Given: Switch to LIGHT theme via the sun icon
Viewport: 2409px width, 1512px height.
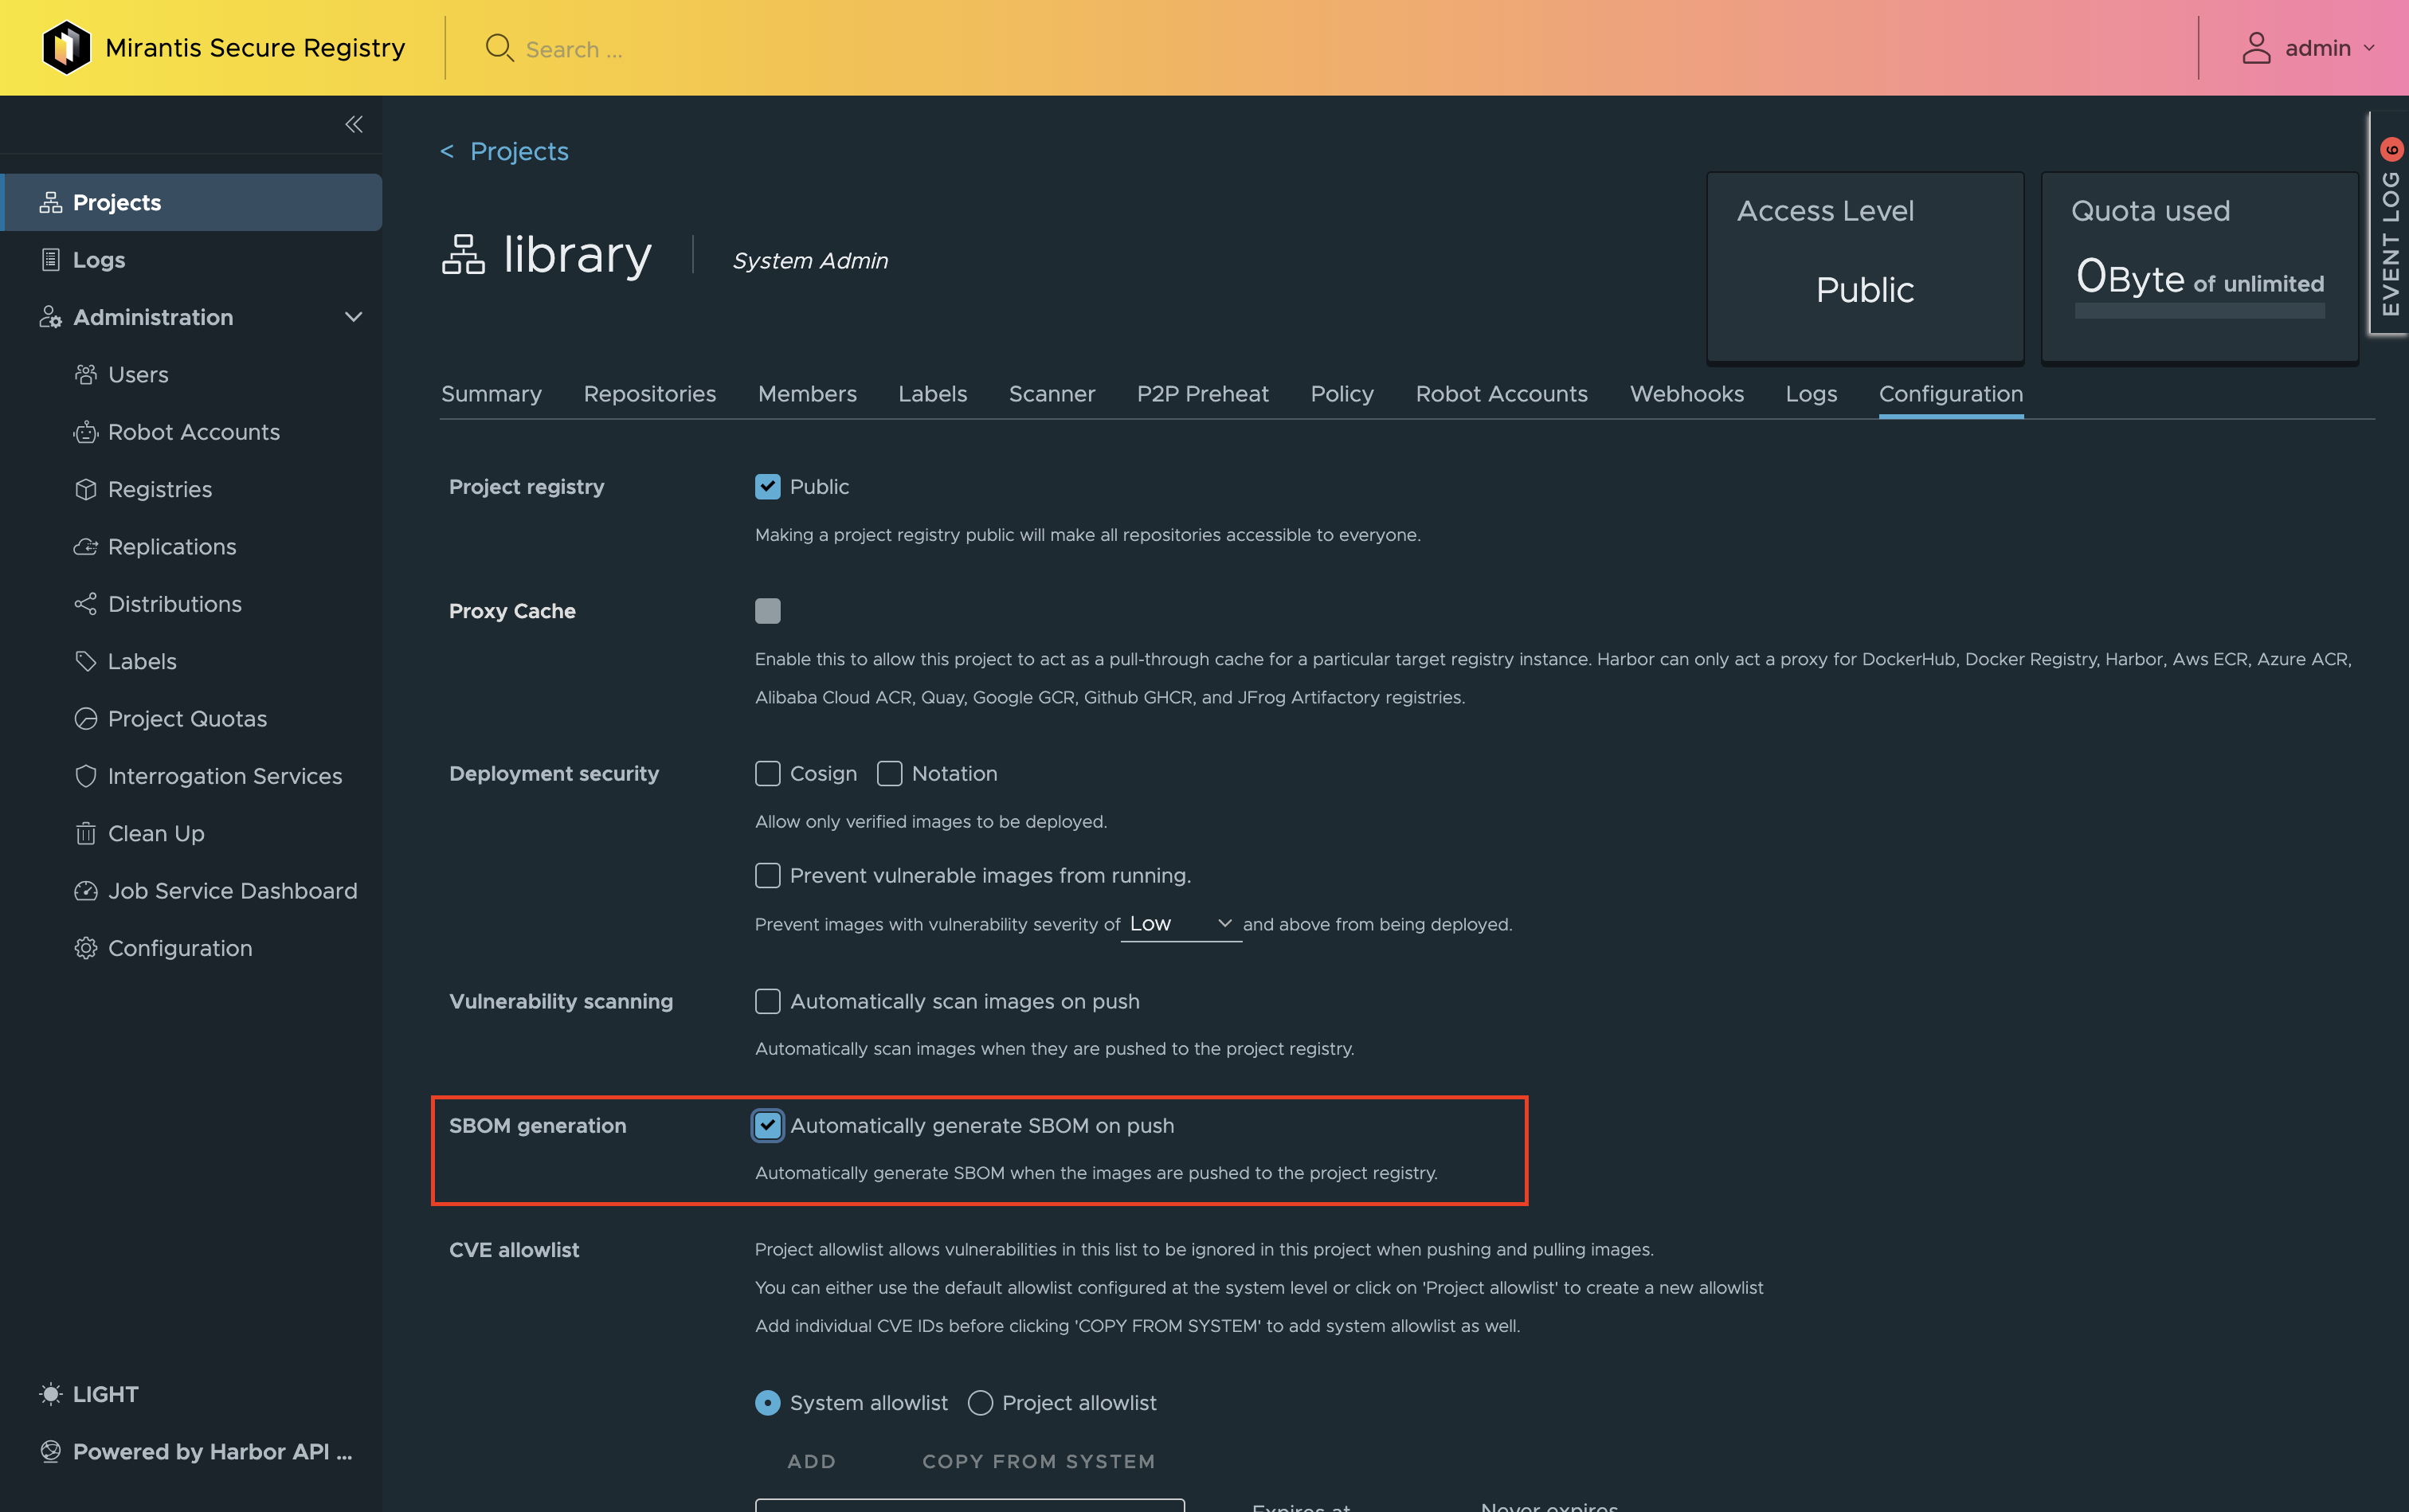Looking at the screenshot, I should (x=50, y=1394).
